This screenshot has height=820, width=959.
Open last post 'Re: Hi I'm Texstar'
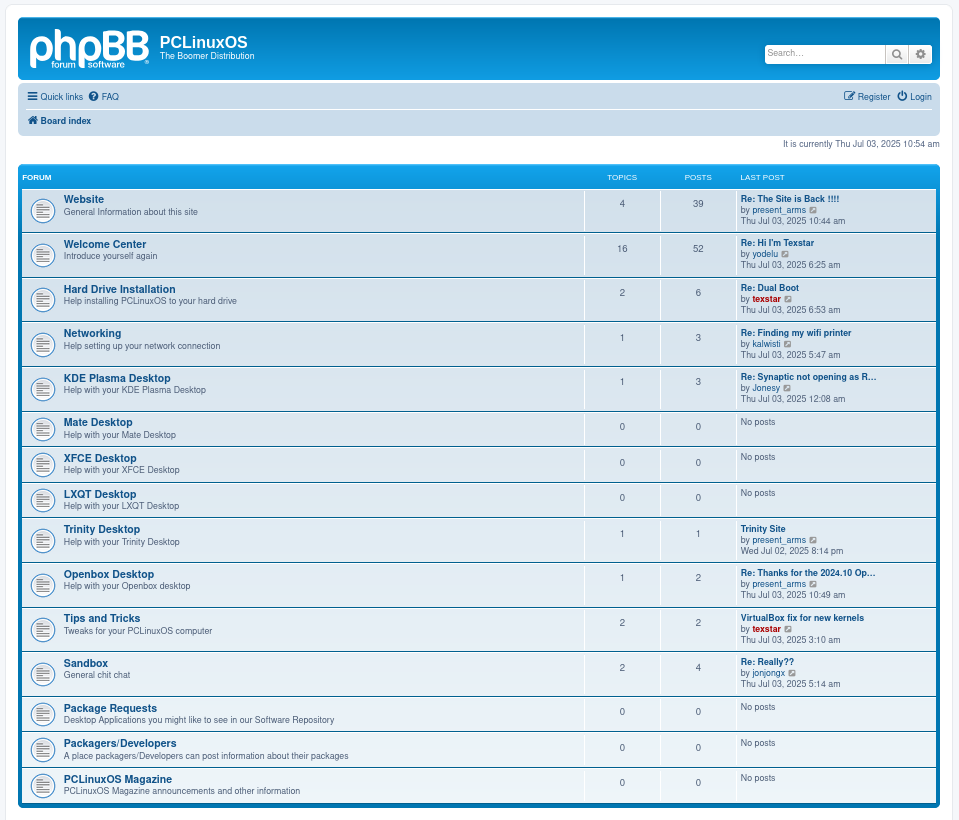pyautogui.click(x=777, y=243)
